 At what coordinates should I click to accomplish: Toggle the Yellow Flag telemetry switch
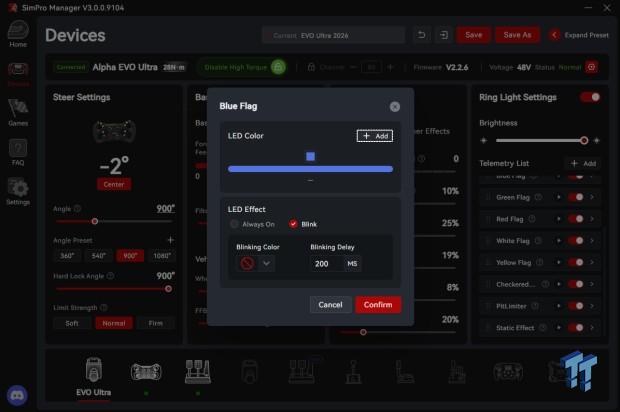pos(576,262)
